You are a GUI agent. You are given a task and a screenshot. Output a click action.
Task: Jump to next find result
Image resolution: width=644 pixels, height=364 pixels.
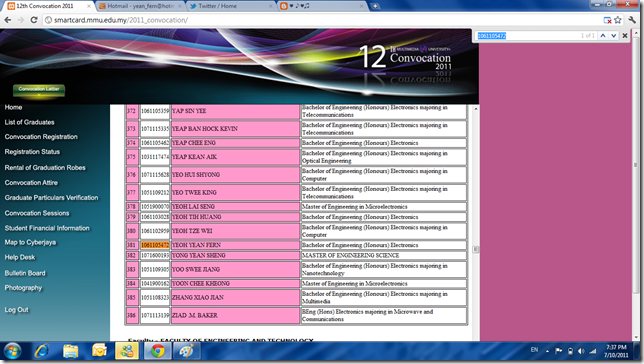[x=614, y=36]
